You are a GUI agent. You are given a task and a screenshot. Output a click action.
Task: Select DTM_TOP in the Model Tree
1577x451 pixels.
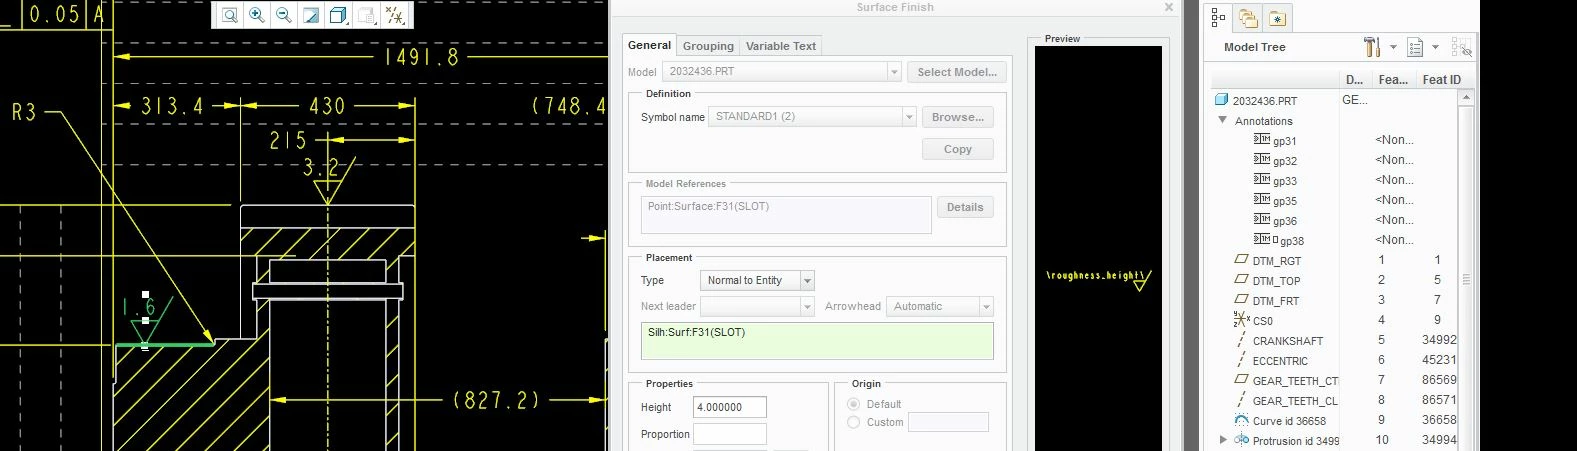pyautogui.click(x=1276, y=280)
